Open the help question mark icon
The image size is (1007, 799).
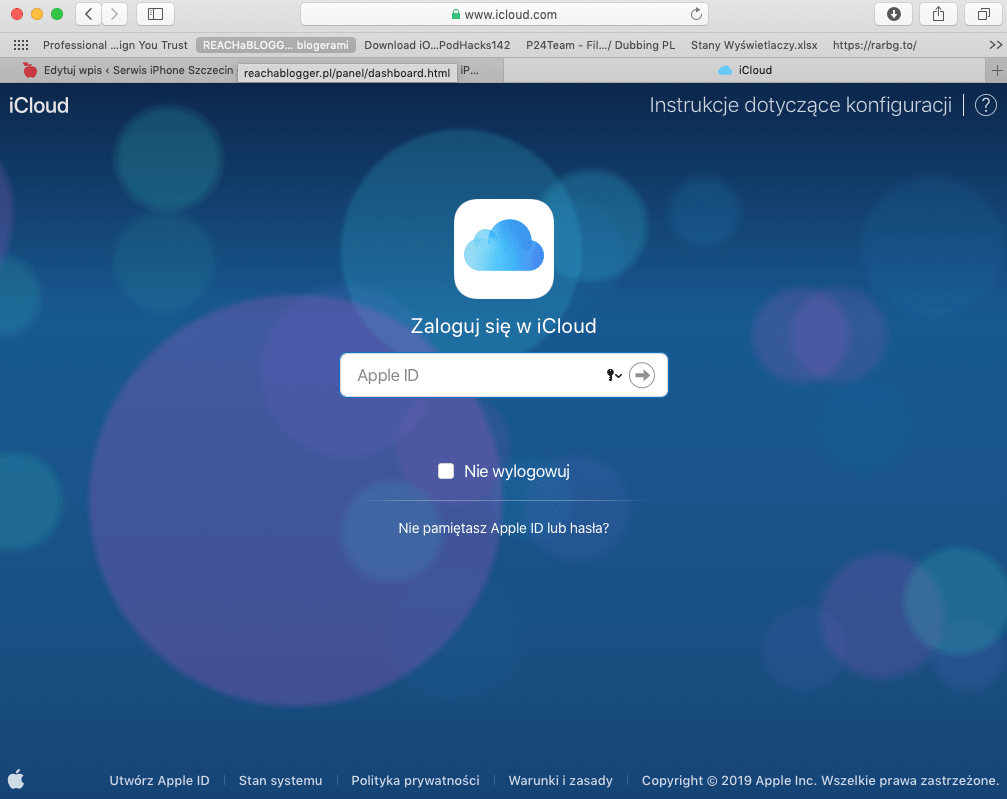[x=985, y=106]
